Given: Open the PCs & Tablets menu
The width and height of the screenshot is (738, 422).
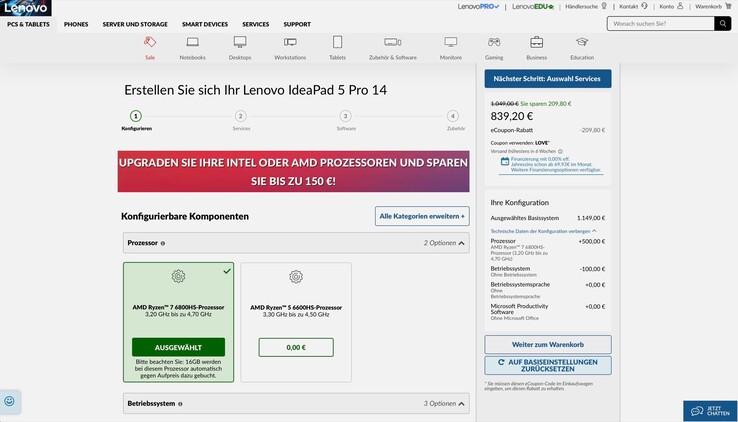Looking at the screenshot, I should 28,24.
